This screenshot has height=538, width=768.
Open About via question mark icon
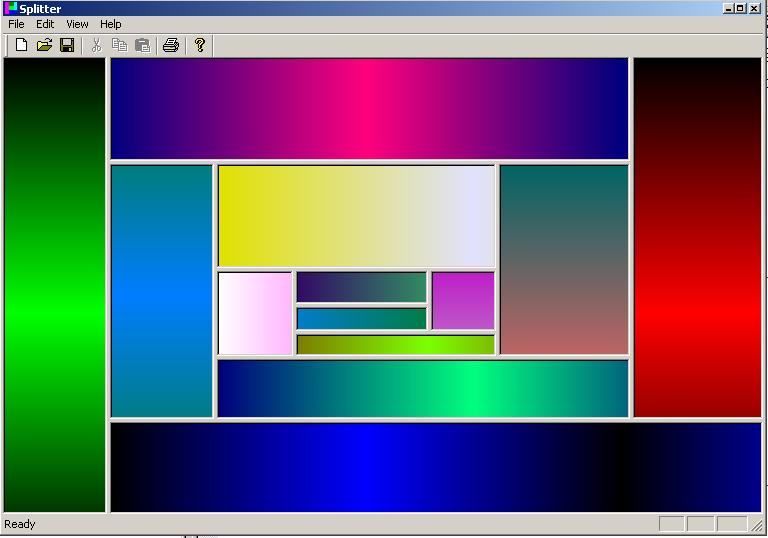click(x=199, y=45)
